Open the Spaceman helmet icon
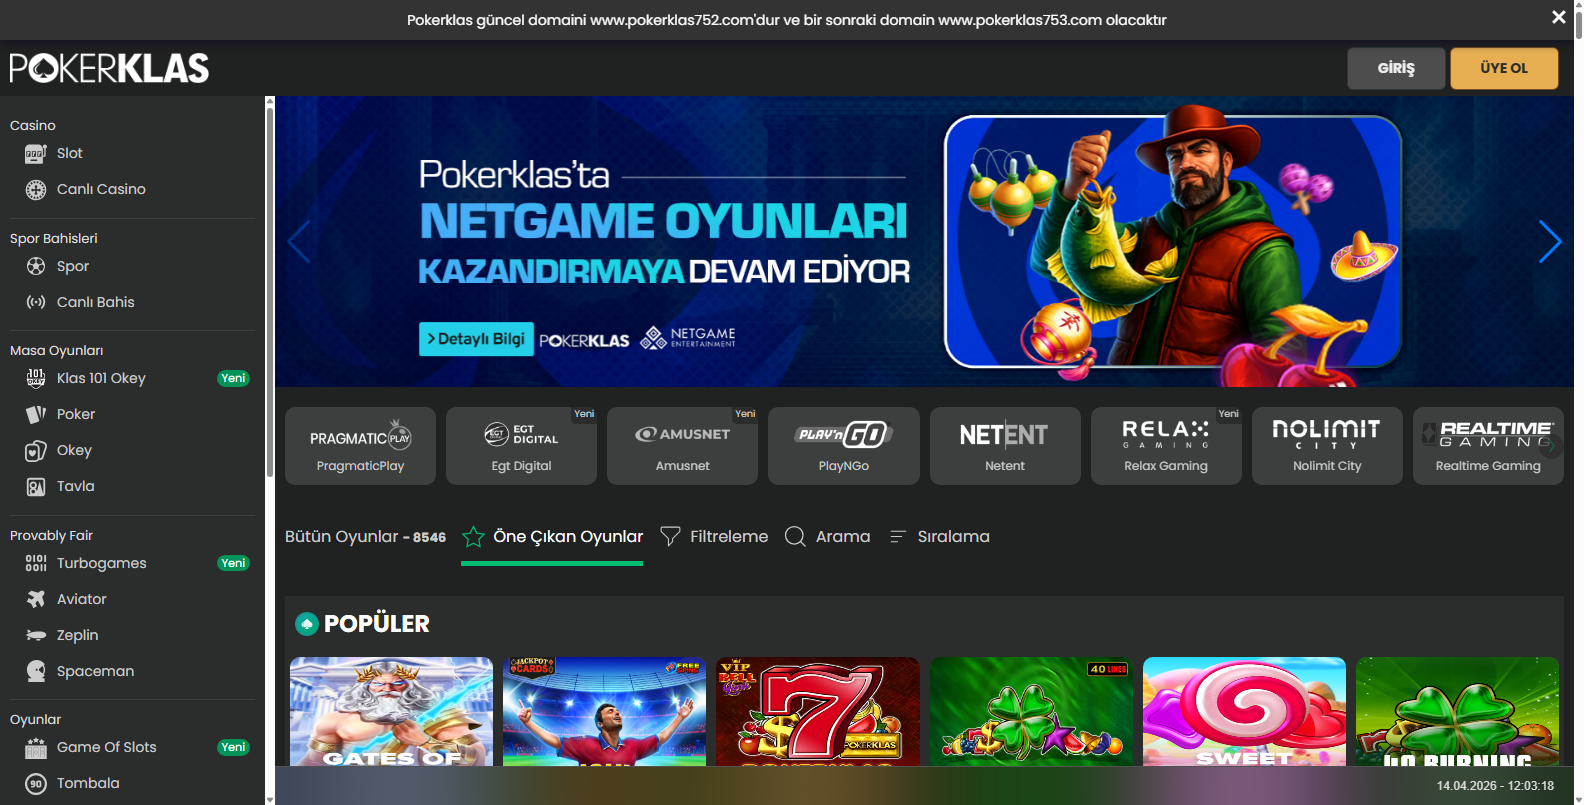This screenshot has height=805, width=1584. pyautogui.click(x=36, y=671)
